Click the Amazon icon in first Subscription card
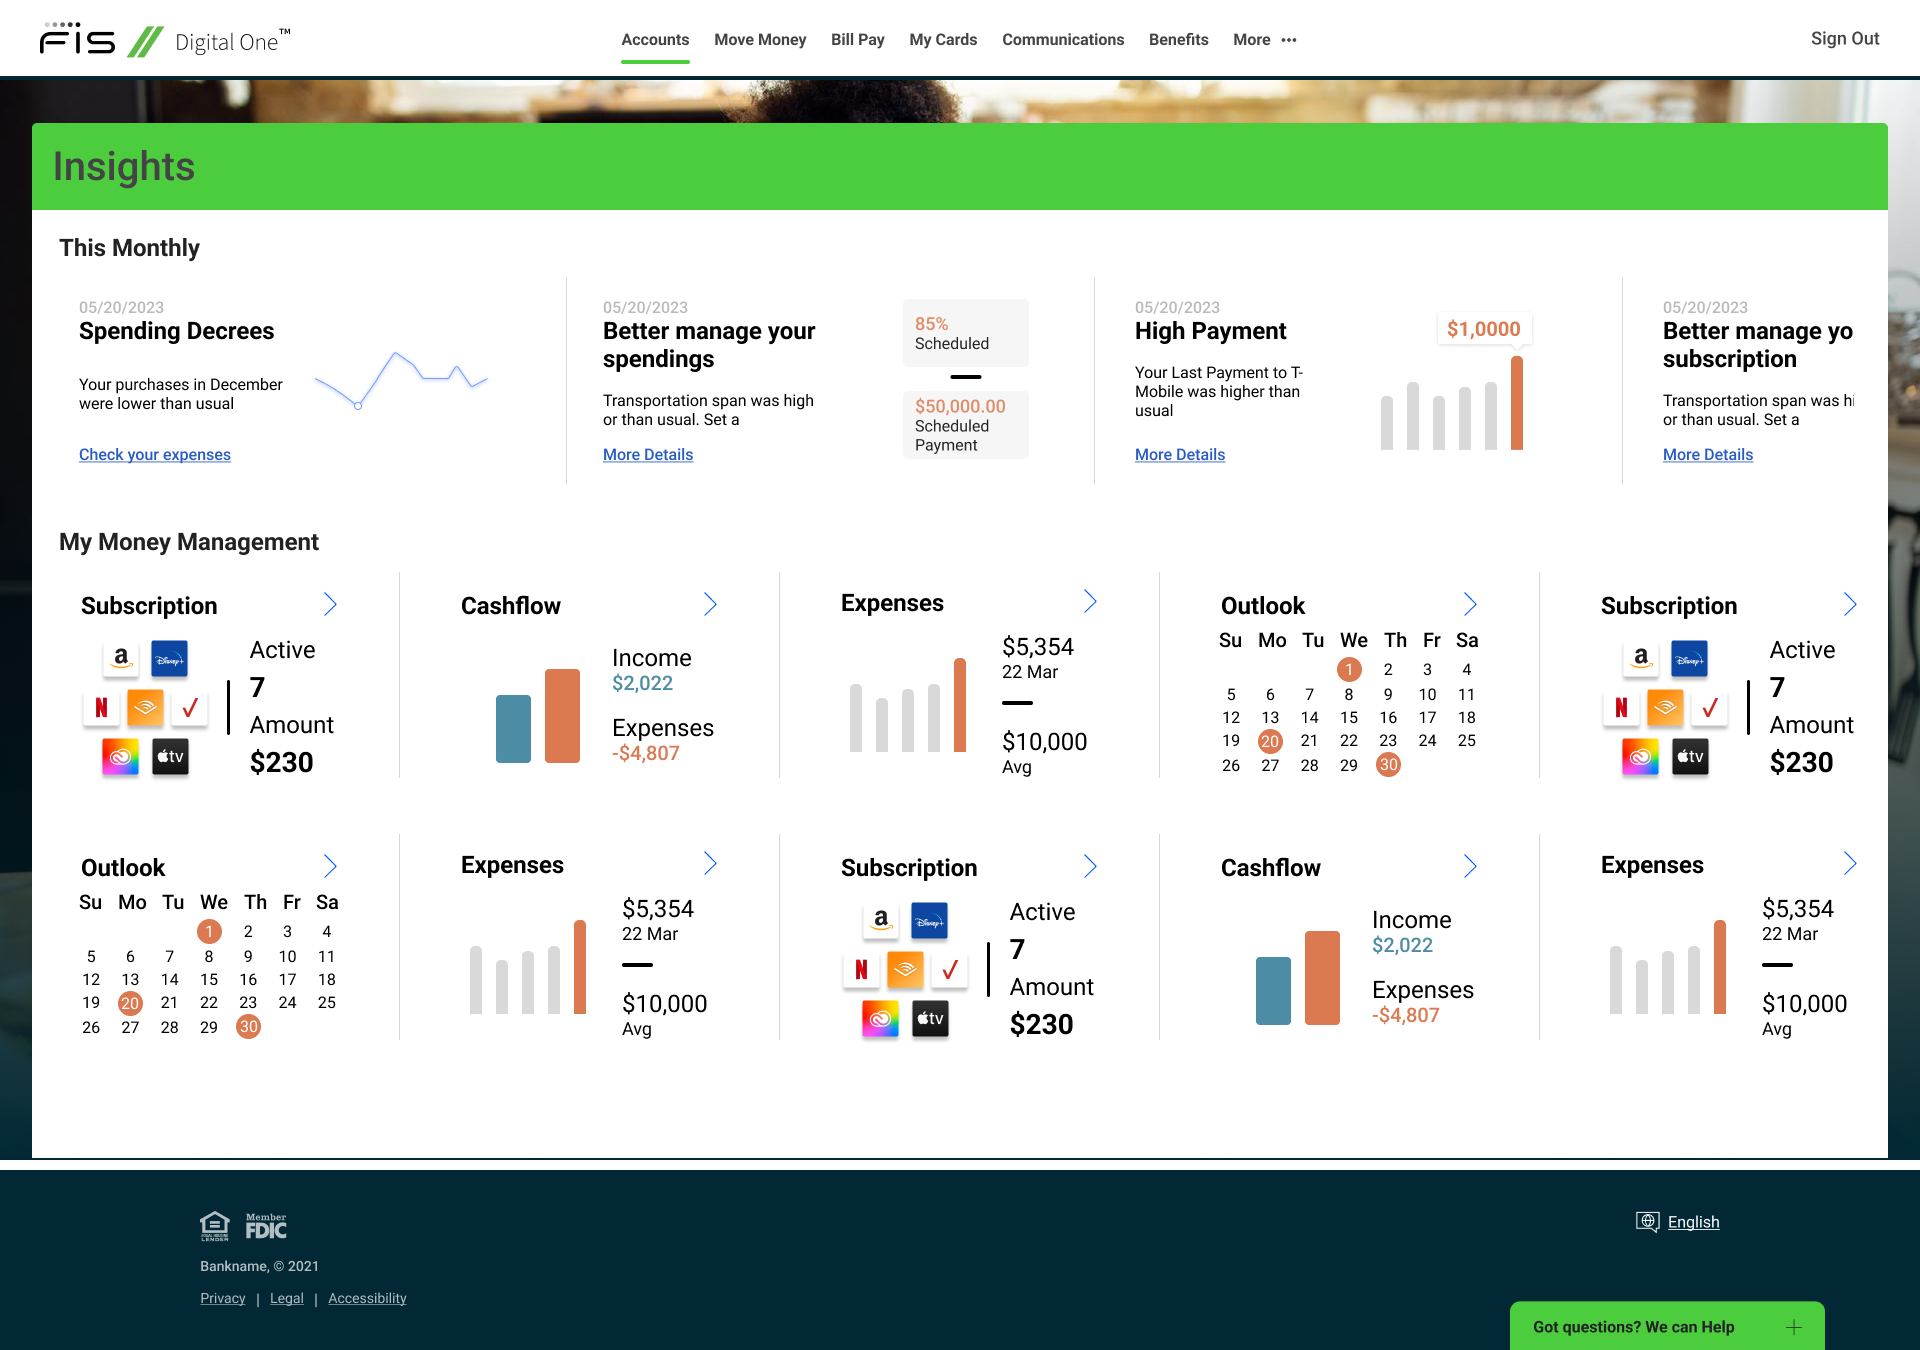This screenshot has height=1350, width=1920. (x=121, y=658)
